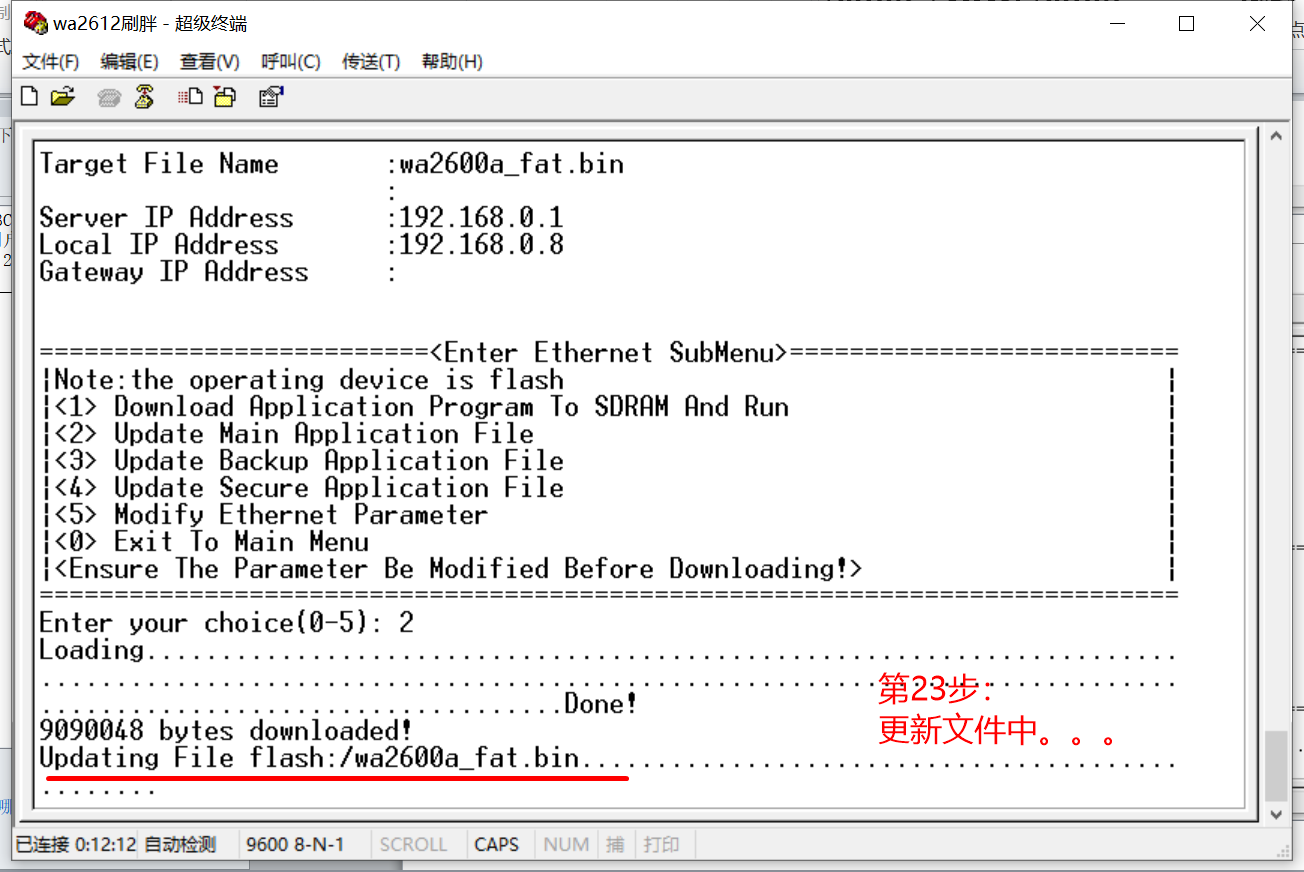Click the Open file toolbar icon
Image resolution: width=1304 pixels, height=872 pixels.
coord(63,97)
